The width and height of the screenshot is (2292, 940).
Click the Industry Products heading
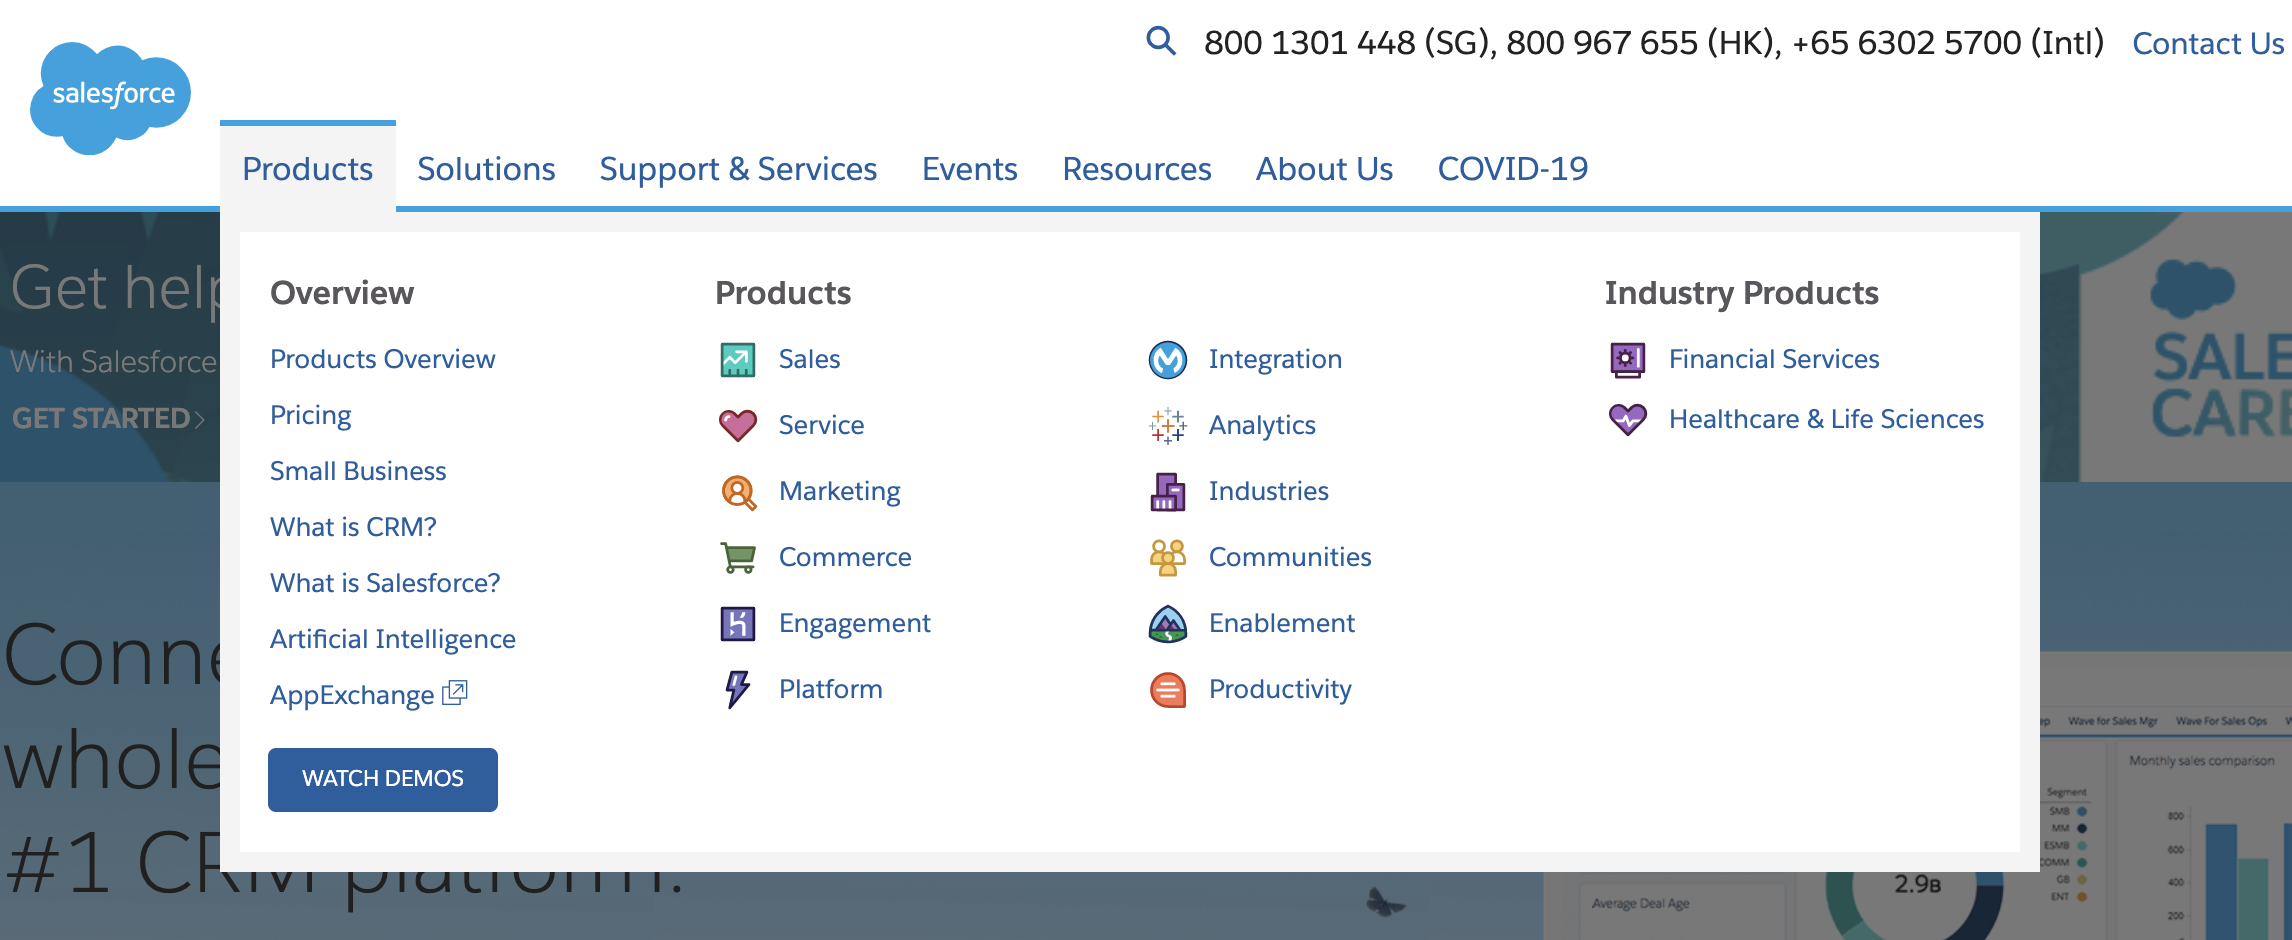tap(1741, 293)
